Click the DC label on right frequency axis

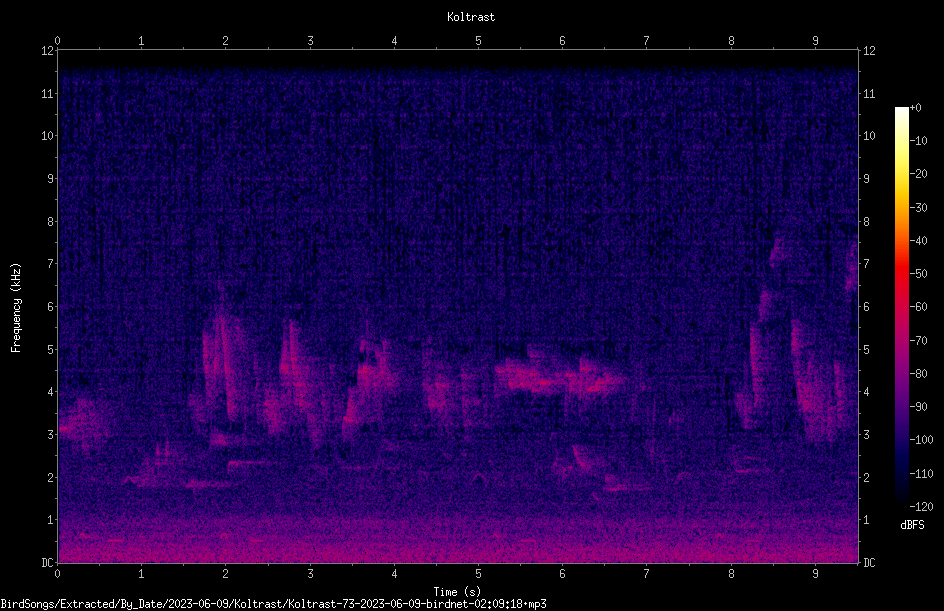click(x=869, y=563)
